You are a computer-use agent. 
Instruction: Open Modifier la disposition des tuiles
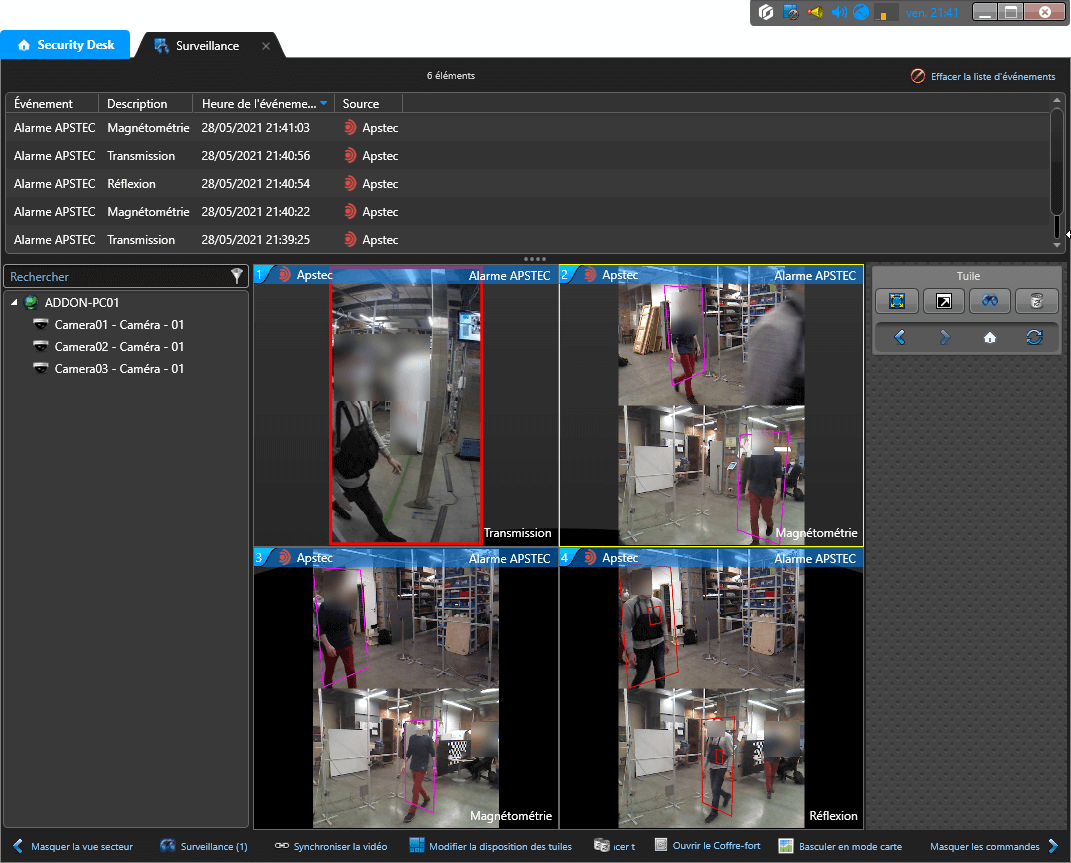pyautogui.click(x=490, y=846)
